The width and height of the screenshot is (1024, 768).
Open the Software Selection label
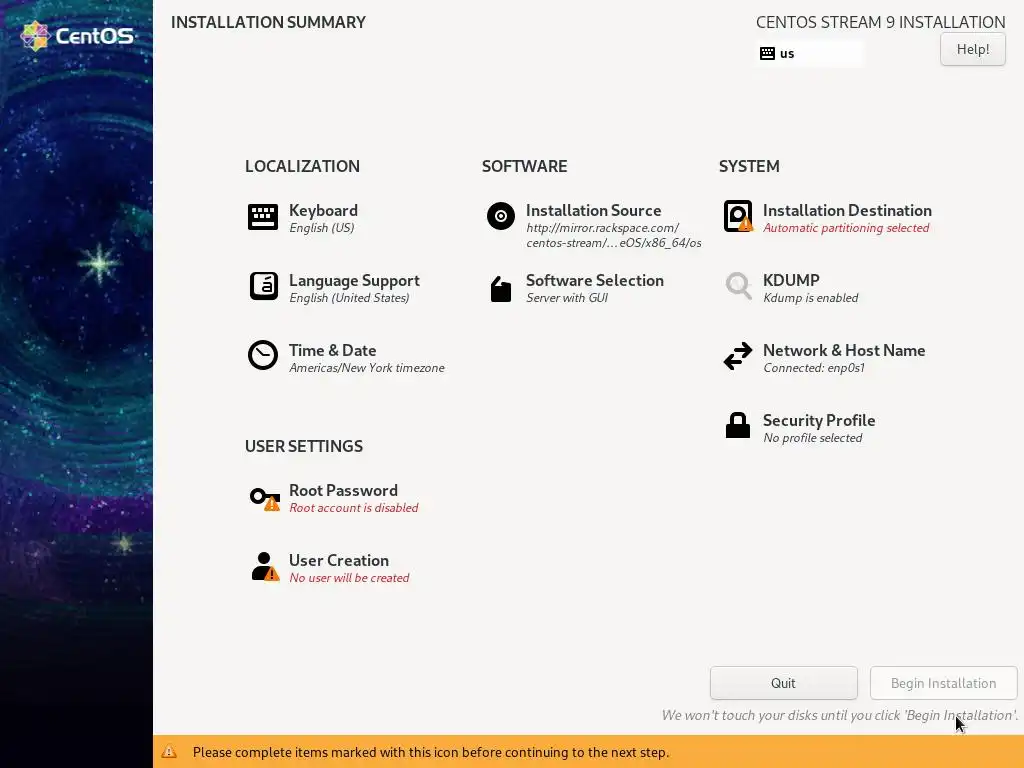(x=595, y=280)
